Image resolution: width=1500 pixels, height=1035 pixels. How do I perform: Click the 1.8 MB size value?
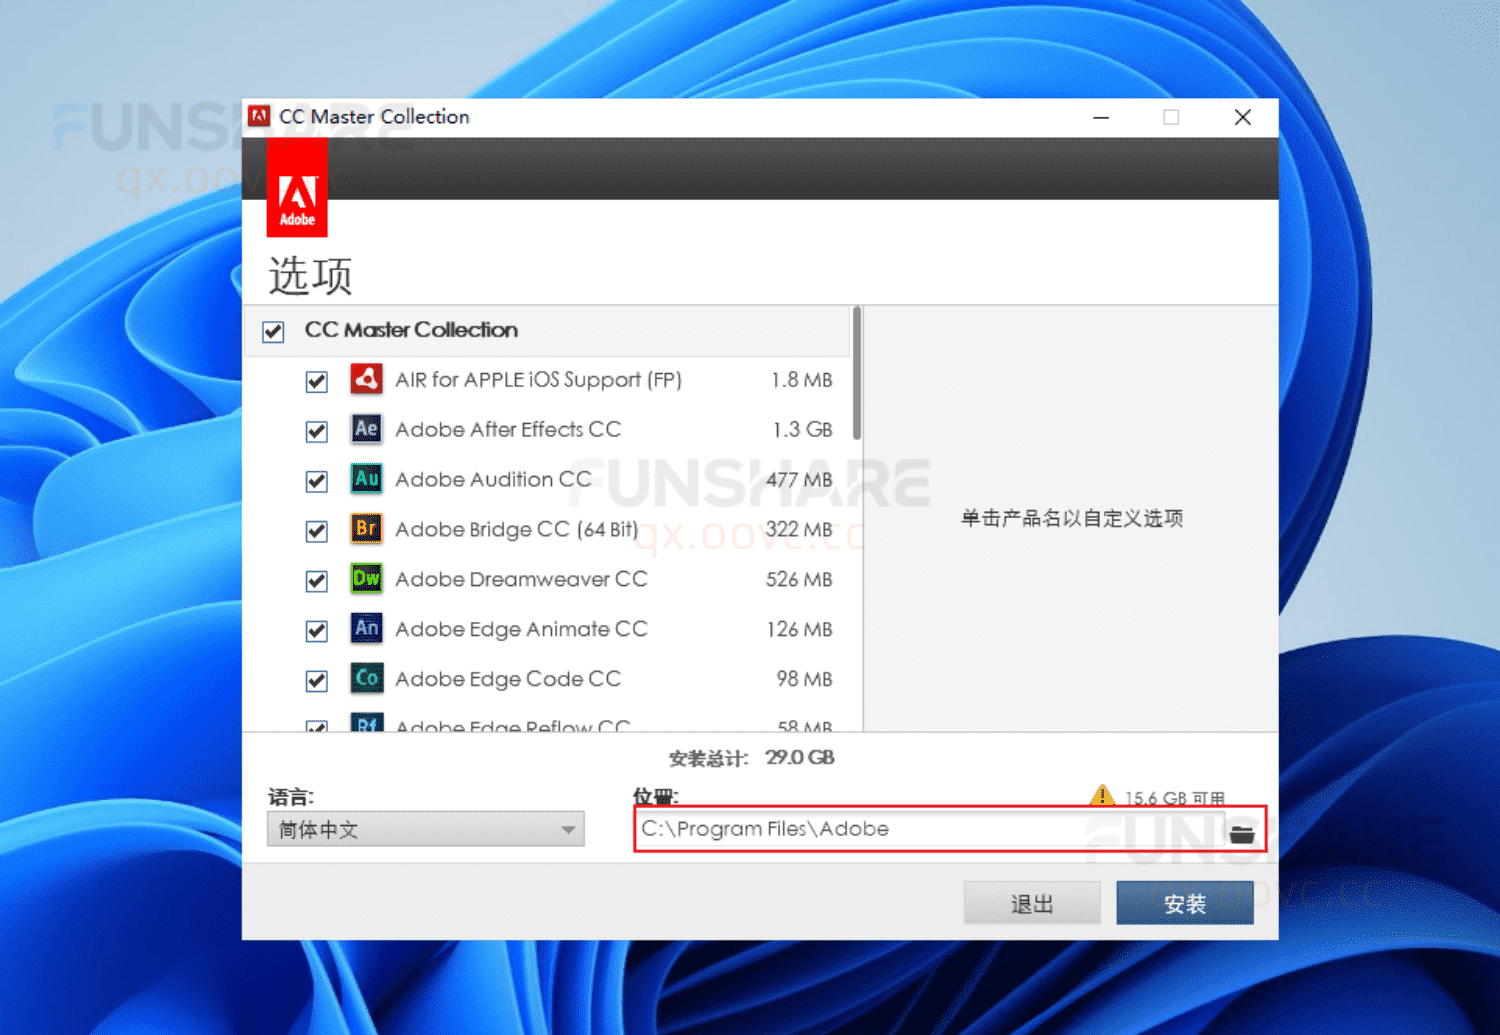coord(802,380)
